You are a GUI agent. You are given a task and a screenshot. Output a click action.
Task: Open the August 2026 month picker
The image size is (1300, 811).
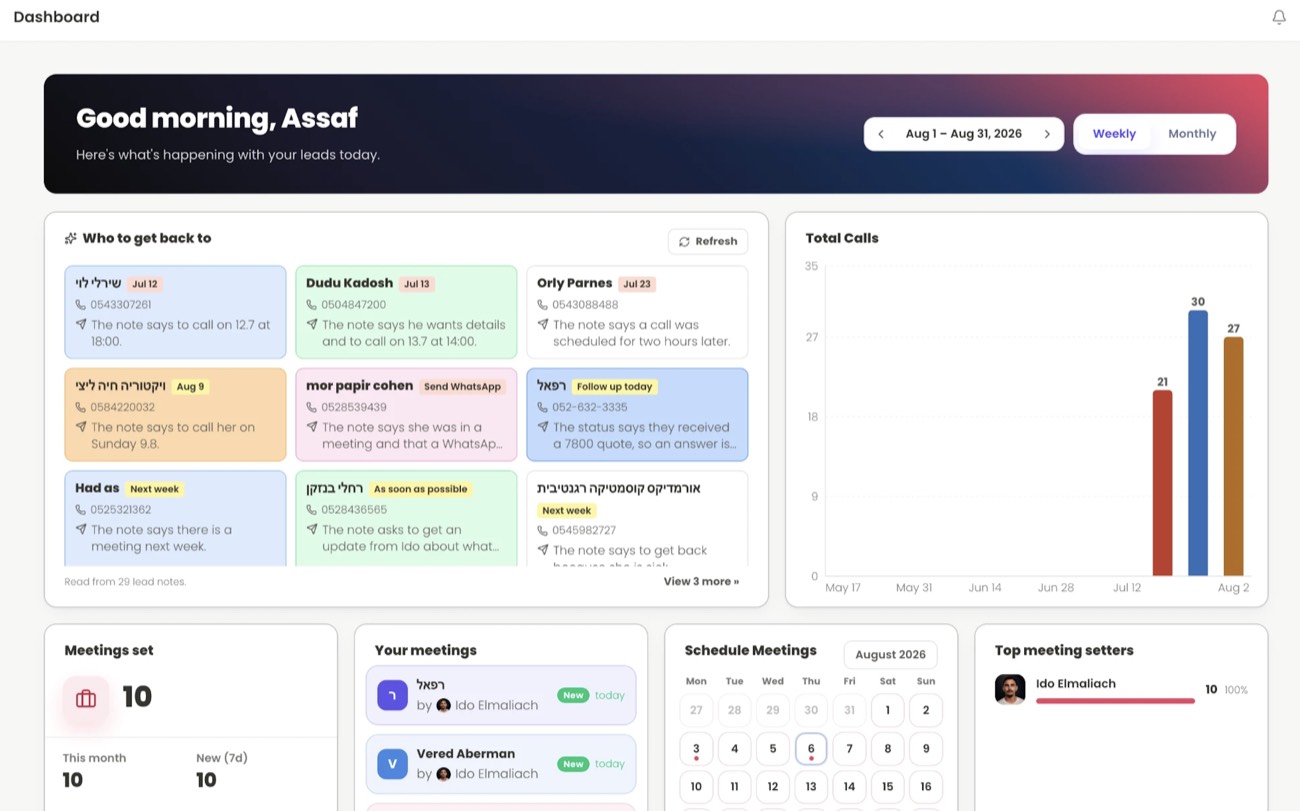coord(890,655)
